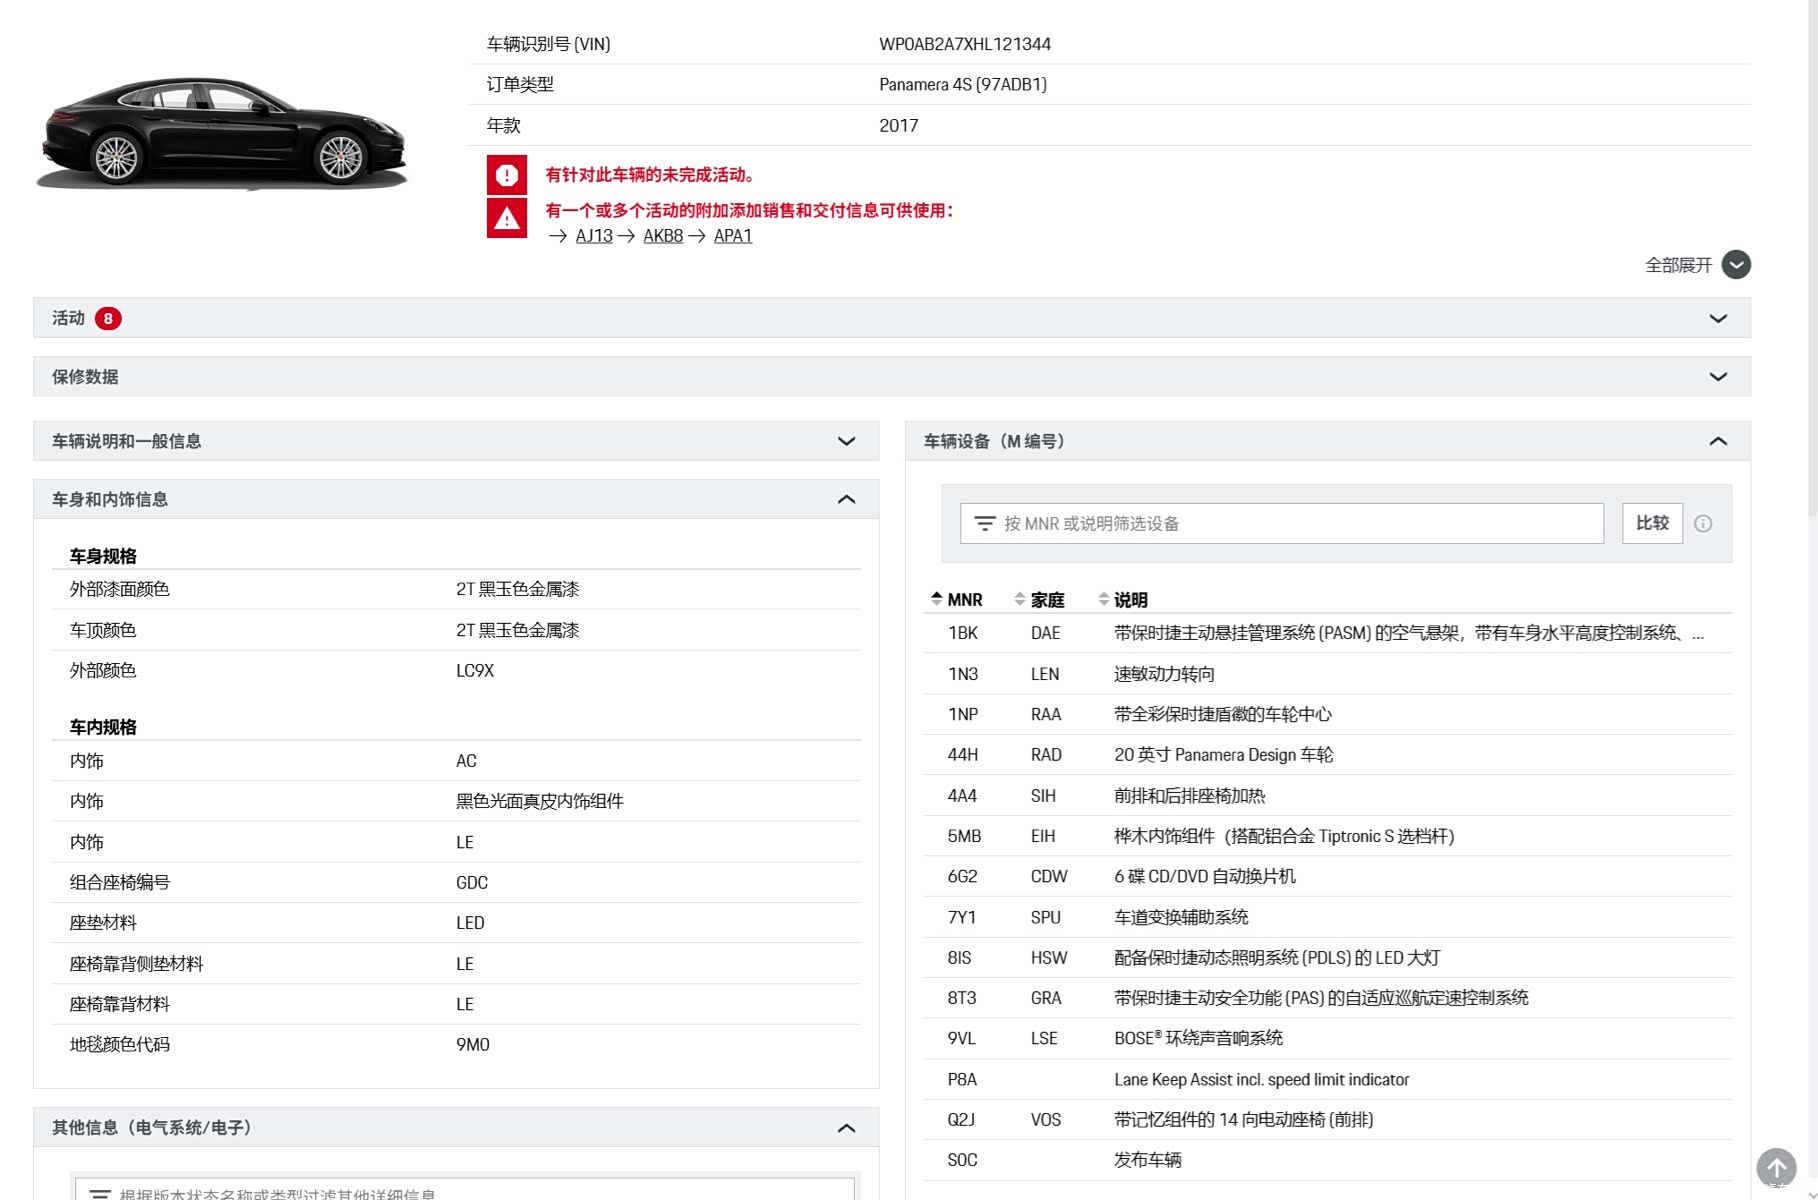The image size is (1818, 1200).
Task: Select row 7Y1 车道变换辅助系统
Action: point(1328,917)
